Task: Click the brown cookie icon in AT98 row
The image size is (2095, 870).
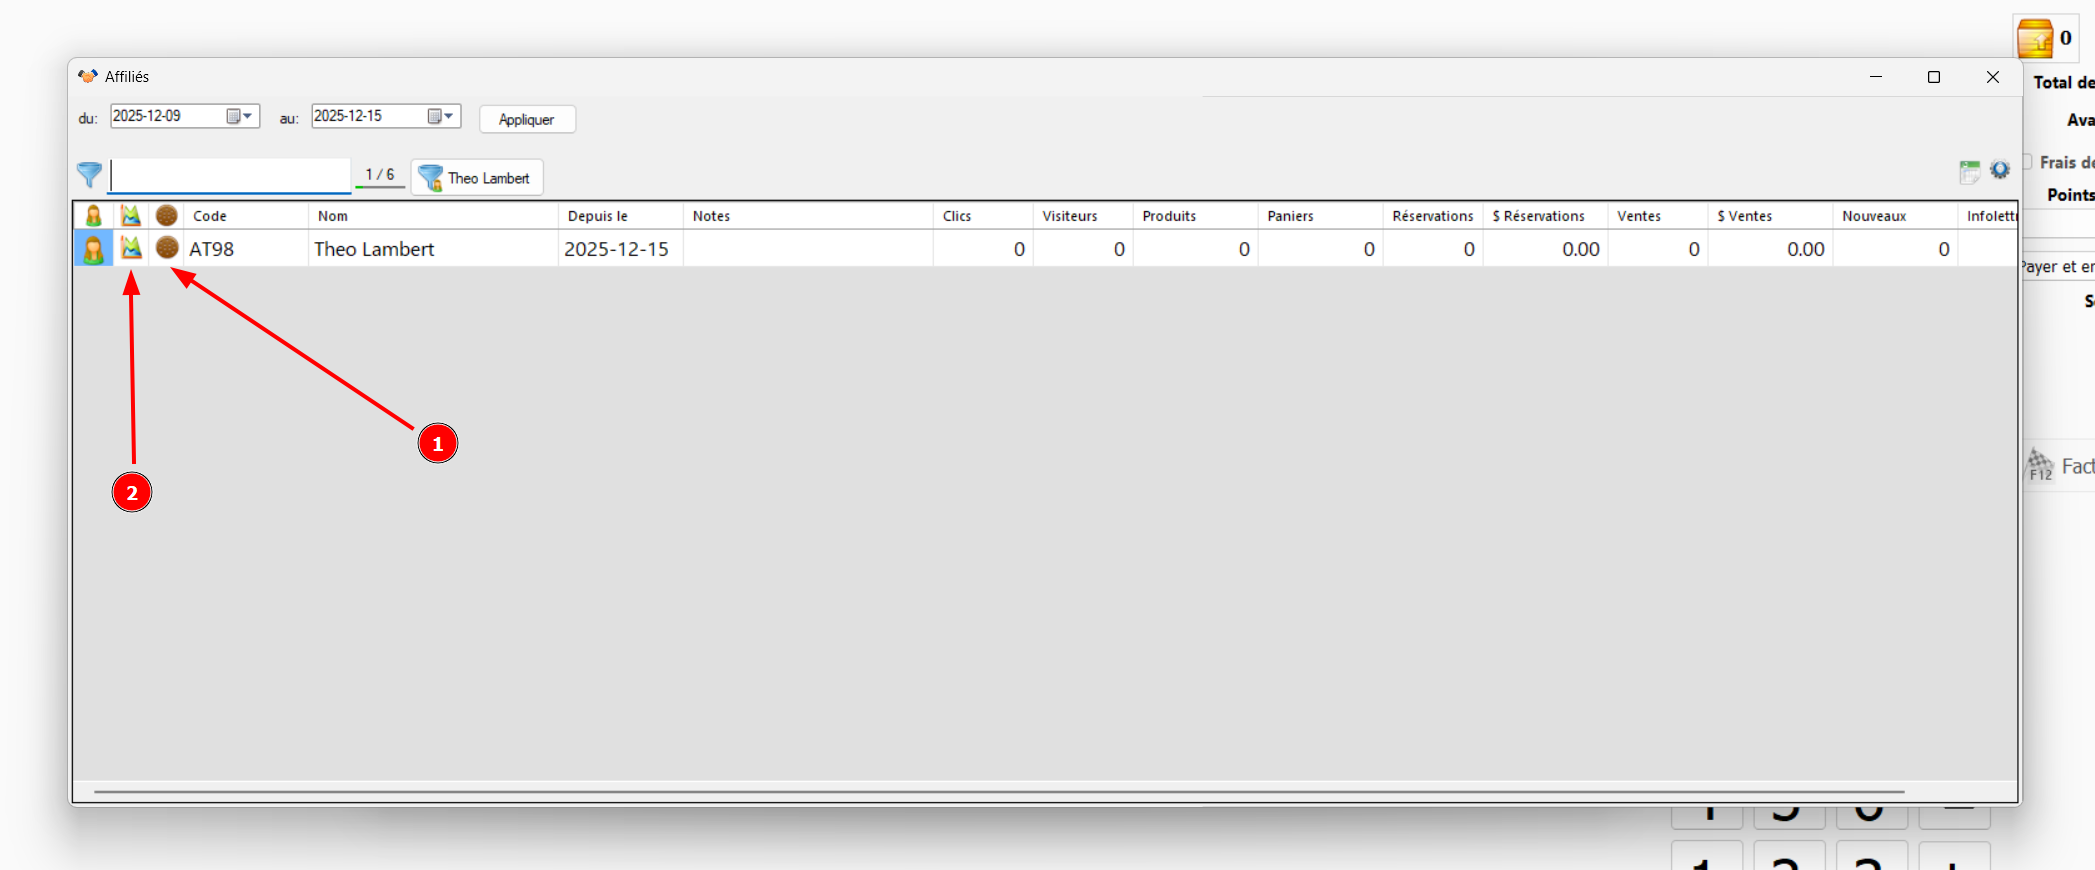Action: pyautogui.click(x=167, y=248)
